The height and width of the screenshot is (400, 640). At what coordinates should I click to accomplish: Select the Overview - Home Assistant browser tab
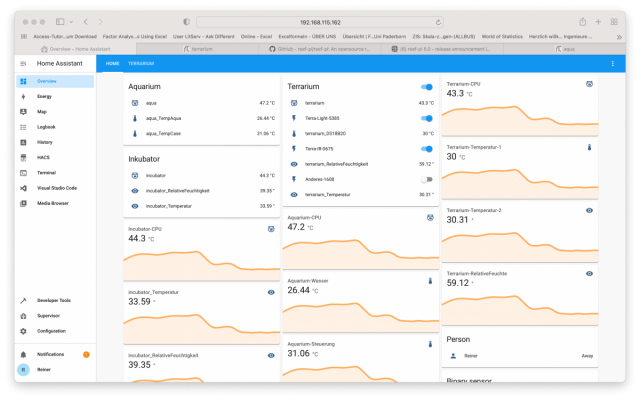pyautogui.click(x=76, y=49)
